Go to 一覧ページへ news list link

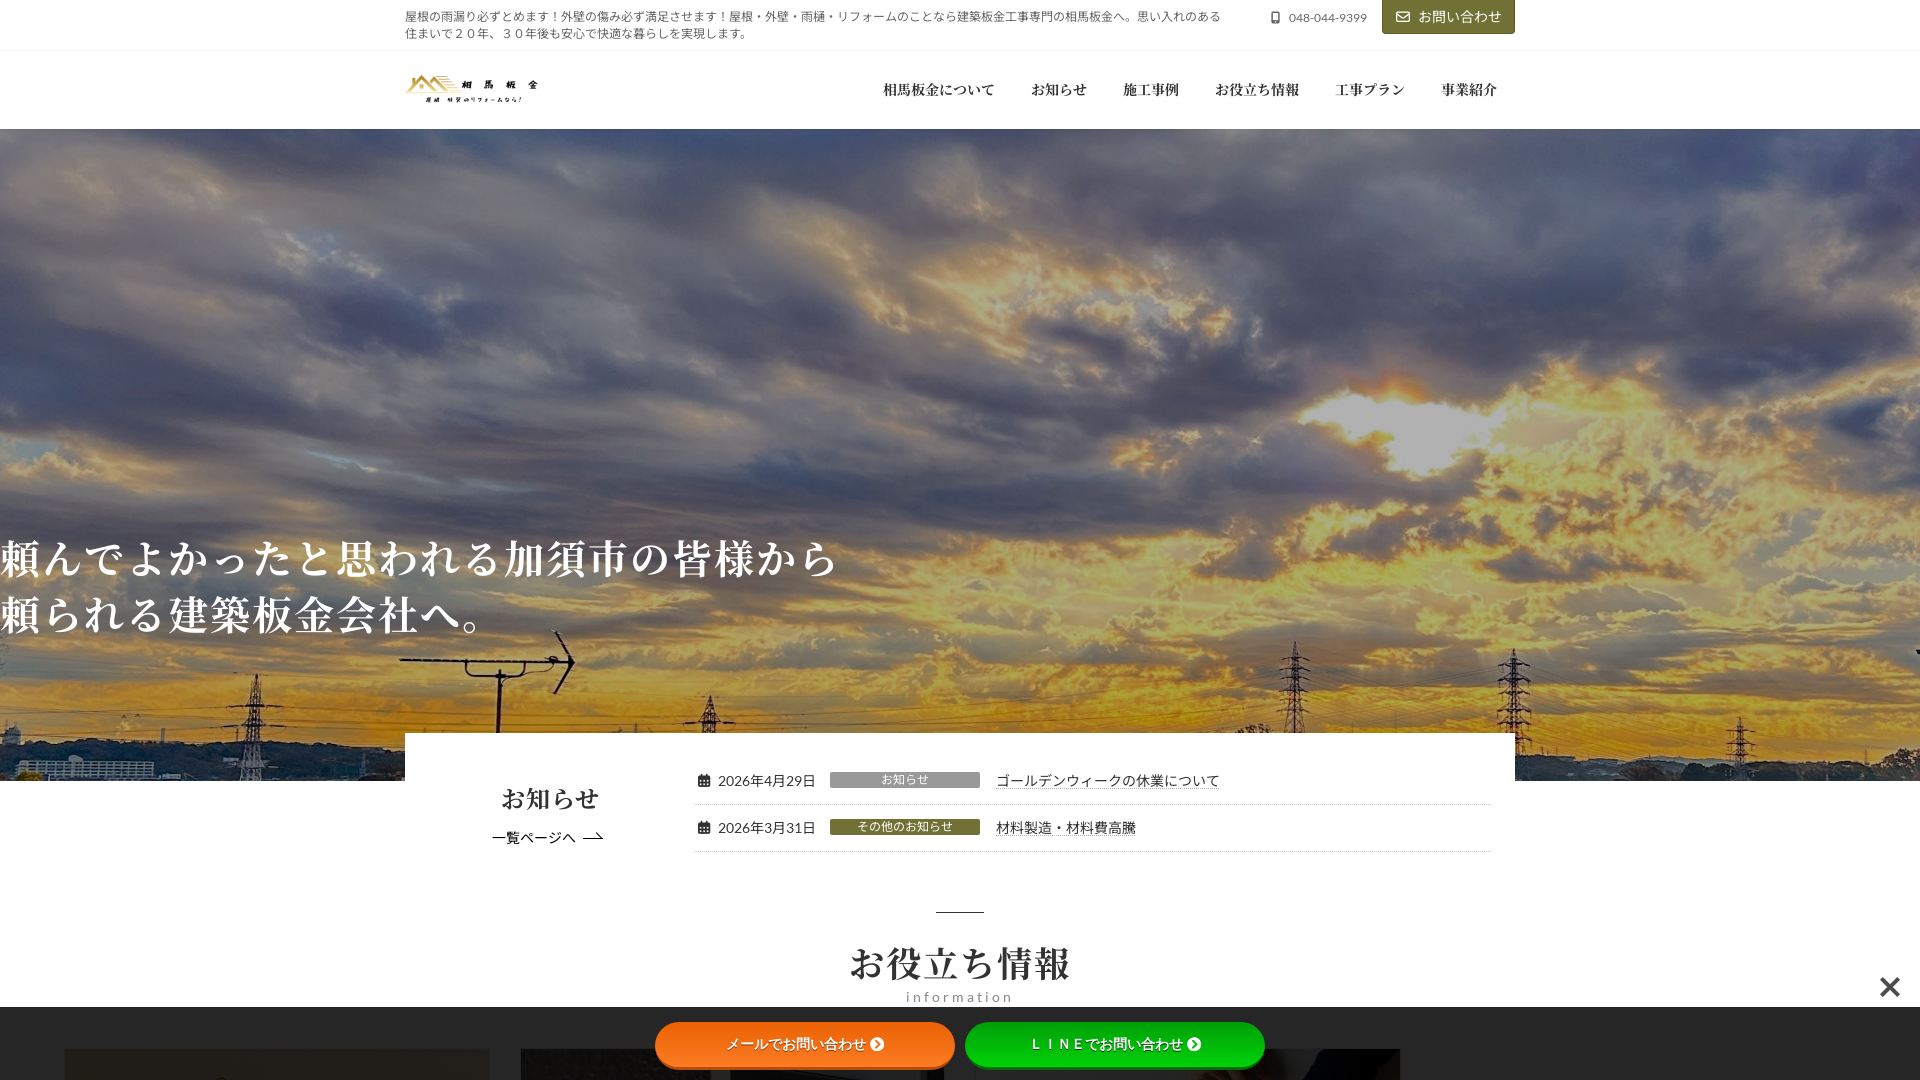click(547, 837)
